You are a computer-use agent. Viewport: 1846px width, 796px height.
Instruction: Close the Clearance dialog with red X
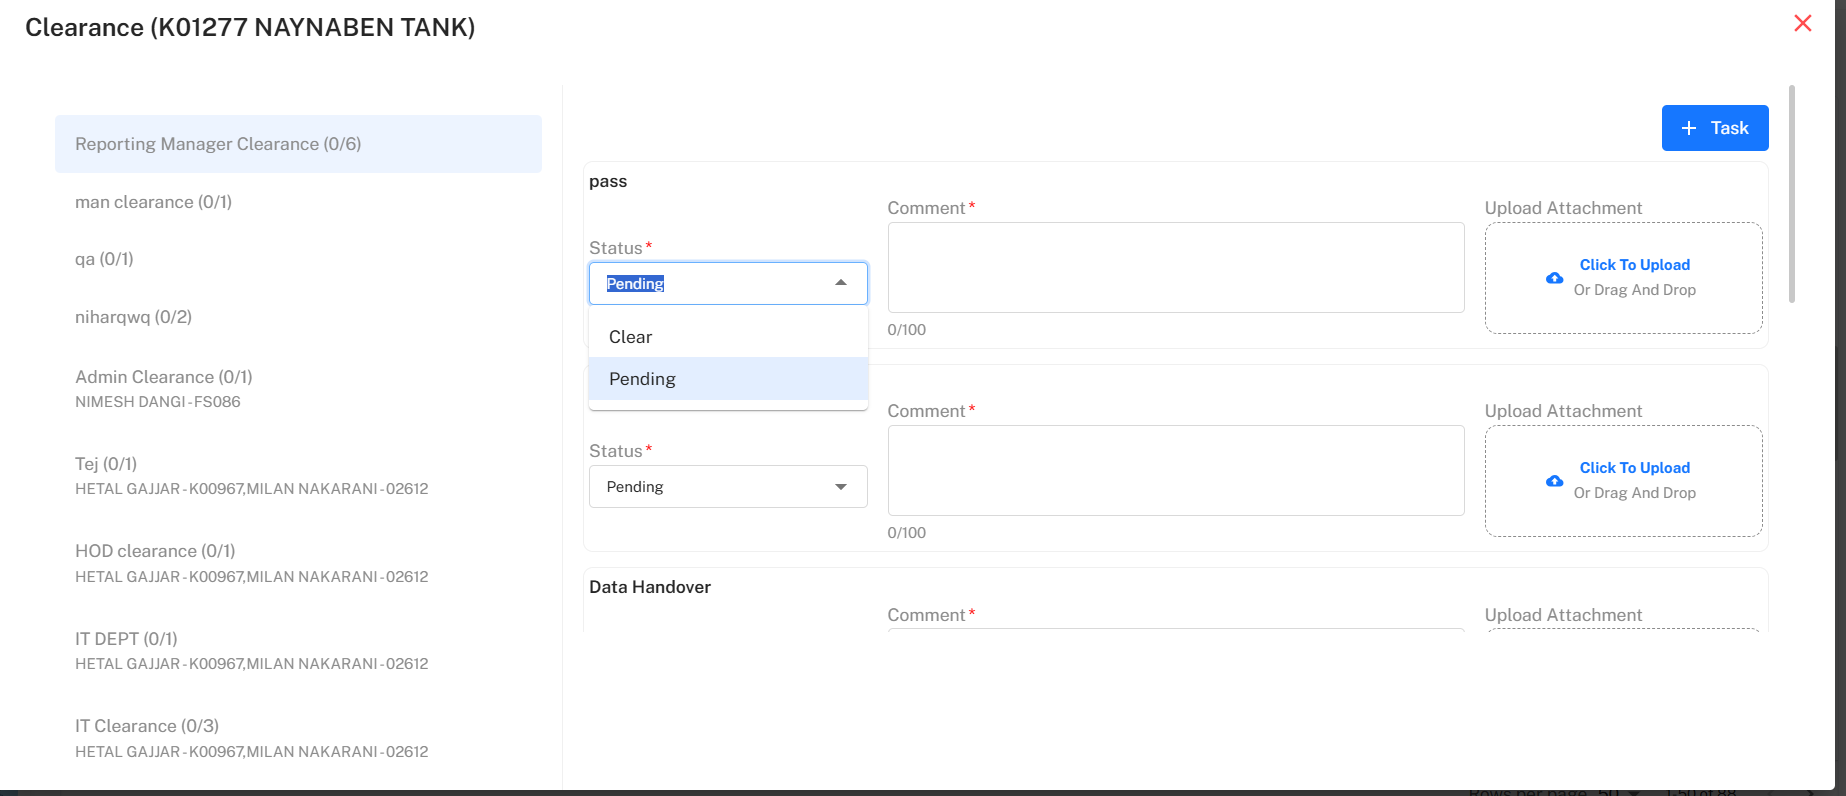tap(1802, 23)
